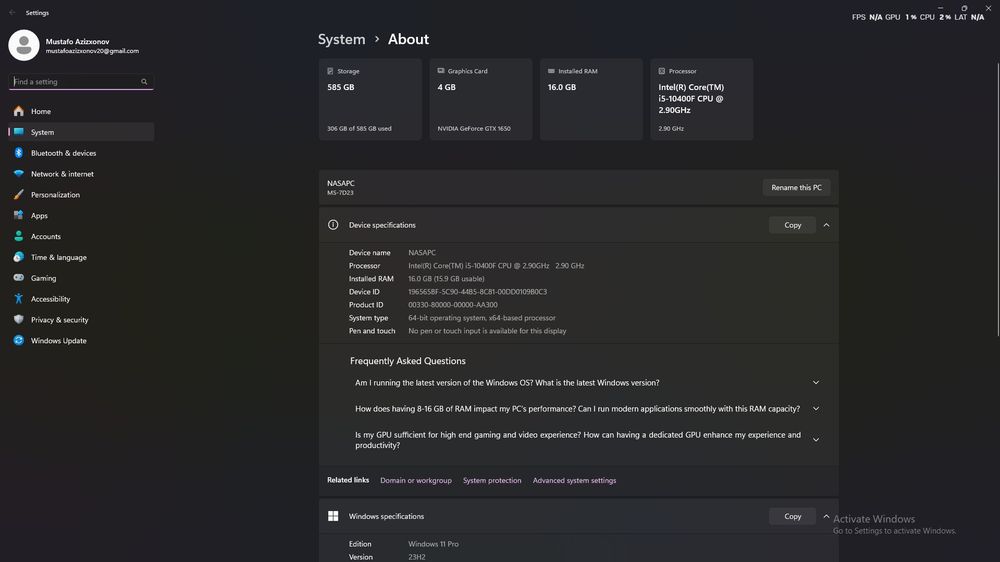Click the Rename this PC button
Image resolution: width=1000 pixels, height=562 pixels.
(x=796, y=188)
